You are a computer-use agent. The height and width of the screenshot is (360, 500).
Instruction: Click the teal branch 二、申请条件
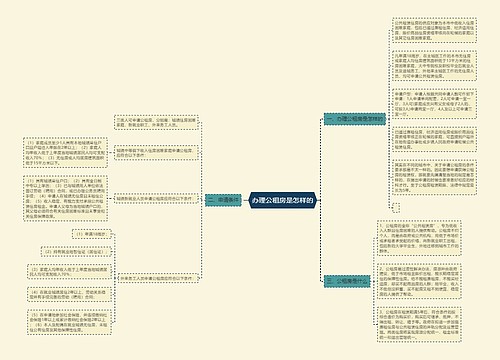coord(223,200)
